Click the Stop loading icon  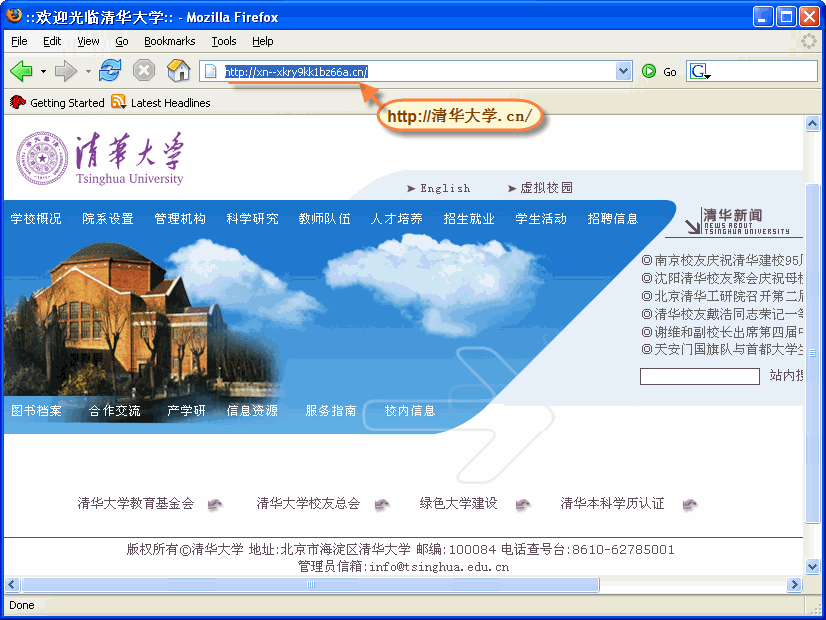click(143, 71)
